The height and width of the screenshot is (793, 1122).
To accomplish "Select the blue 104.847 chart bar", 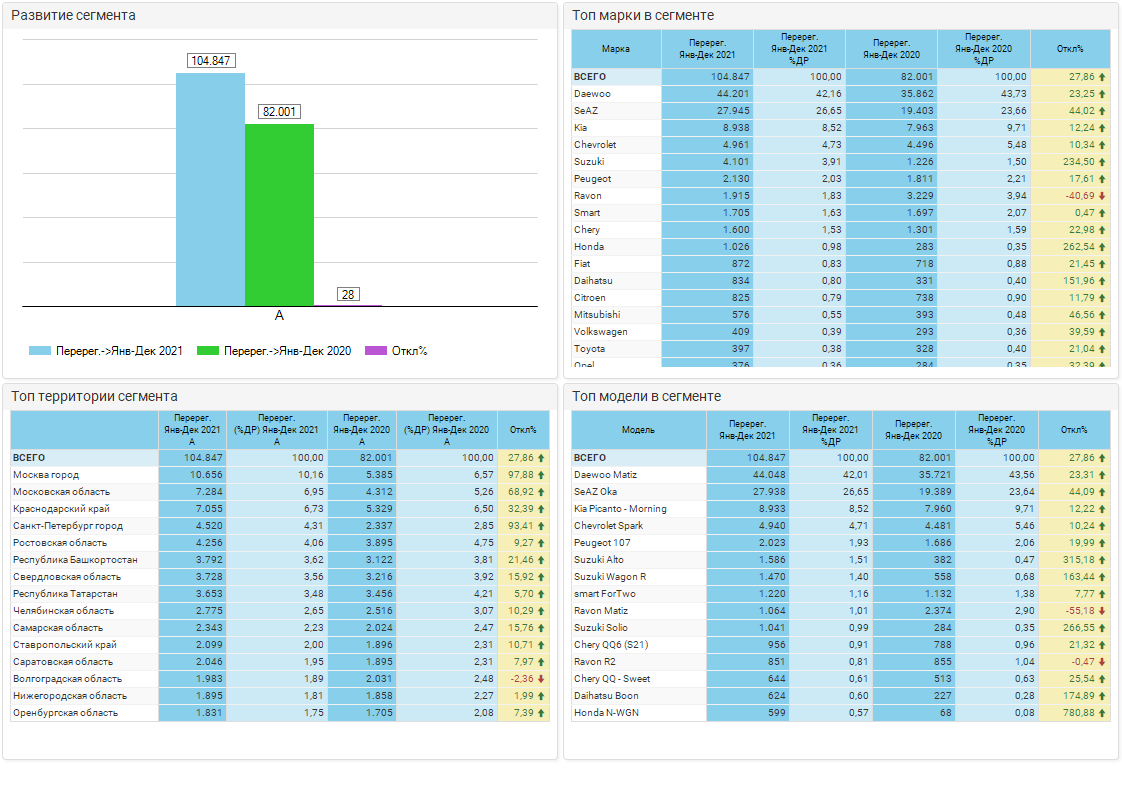I will point(210,190).
